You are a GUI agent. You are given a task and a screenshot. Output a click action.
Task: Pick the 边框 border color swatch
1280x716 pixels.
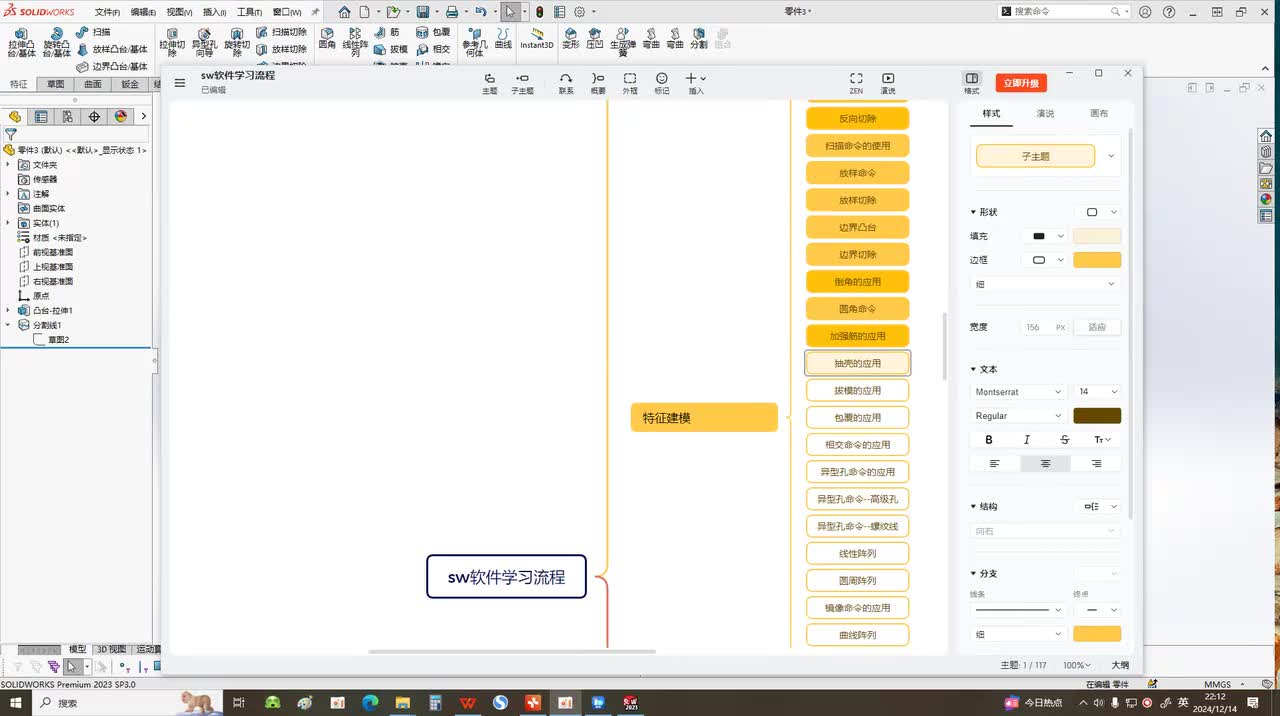point(1097,260)
